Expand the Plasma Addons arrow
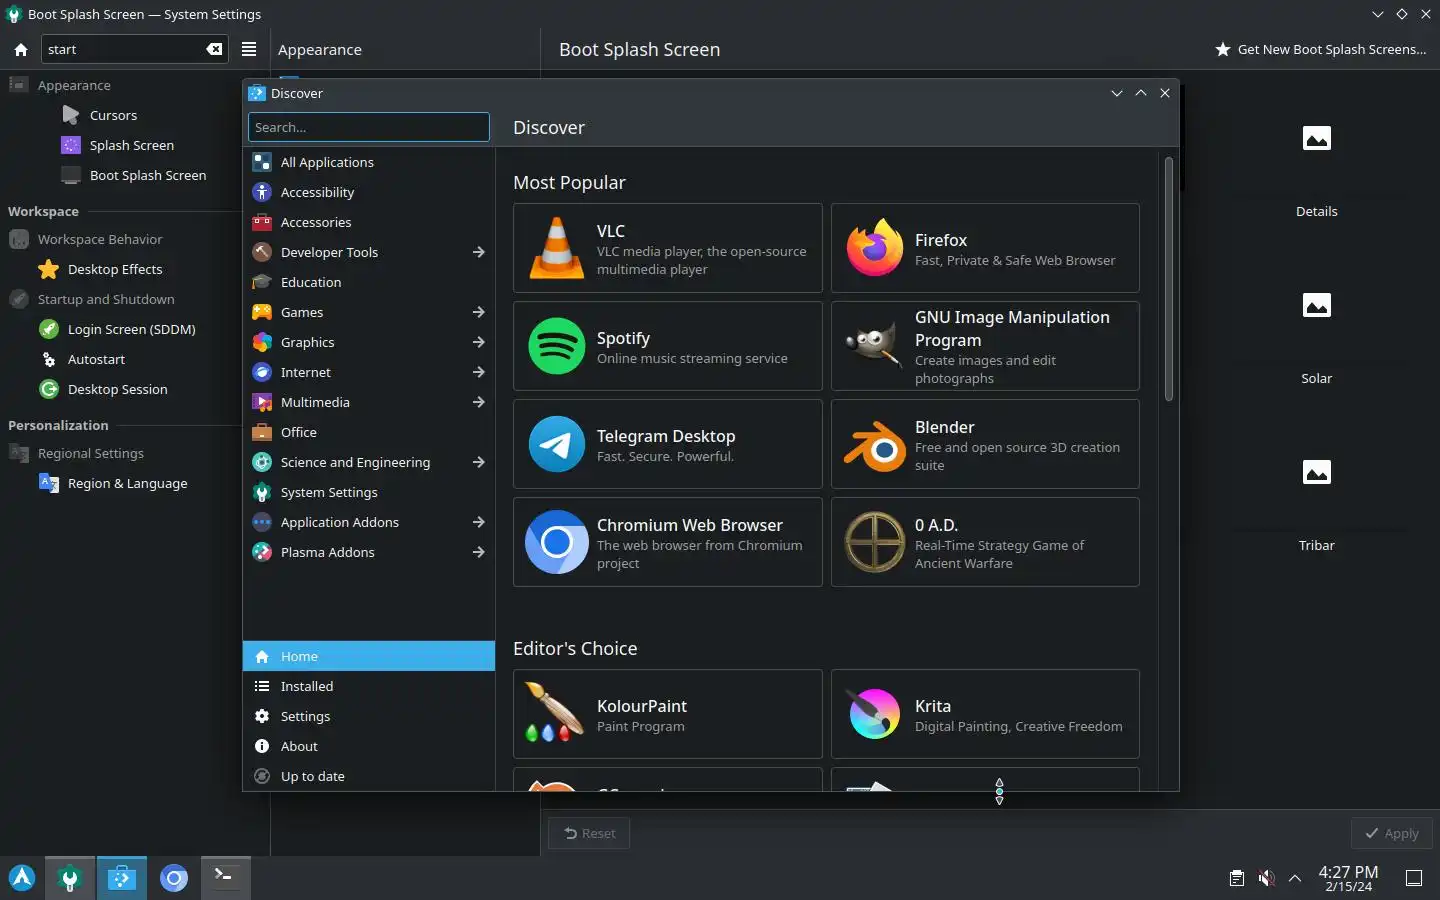 click(x=478, y=552)
